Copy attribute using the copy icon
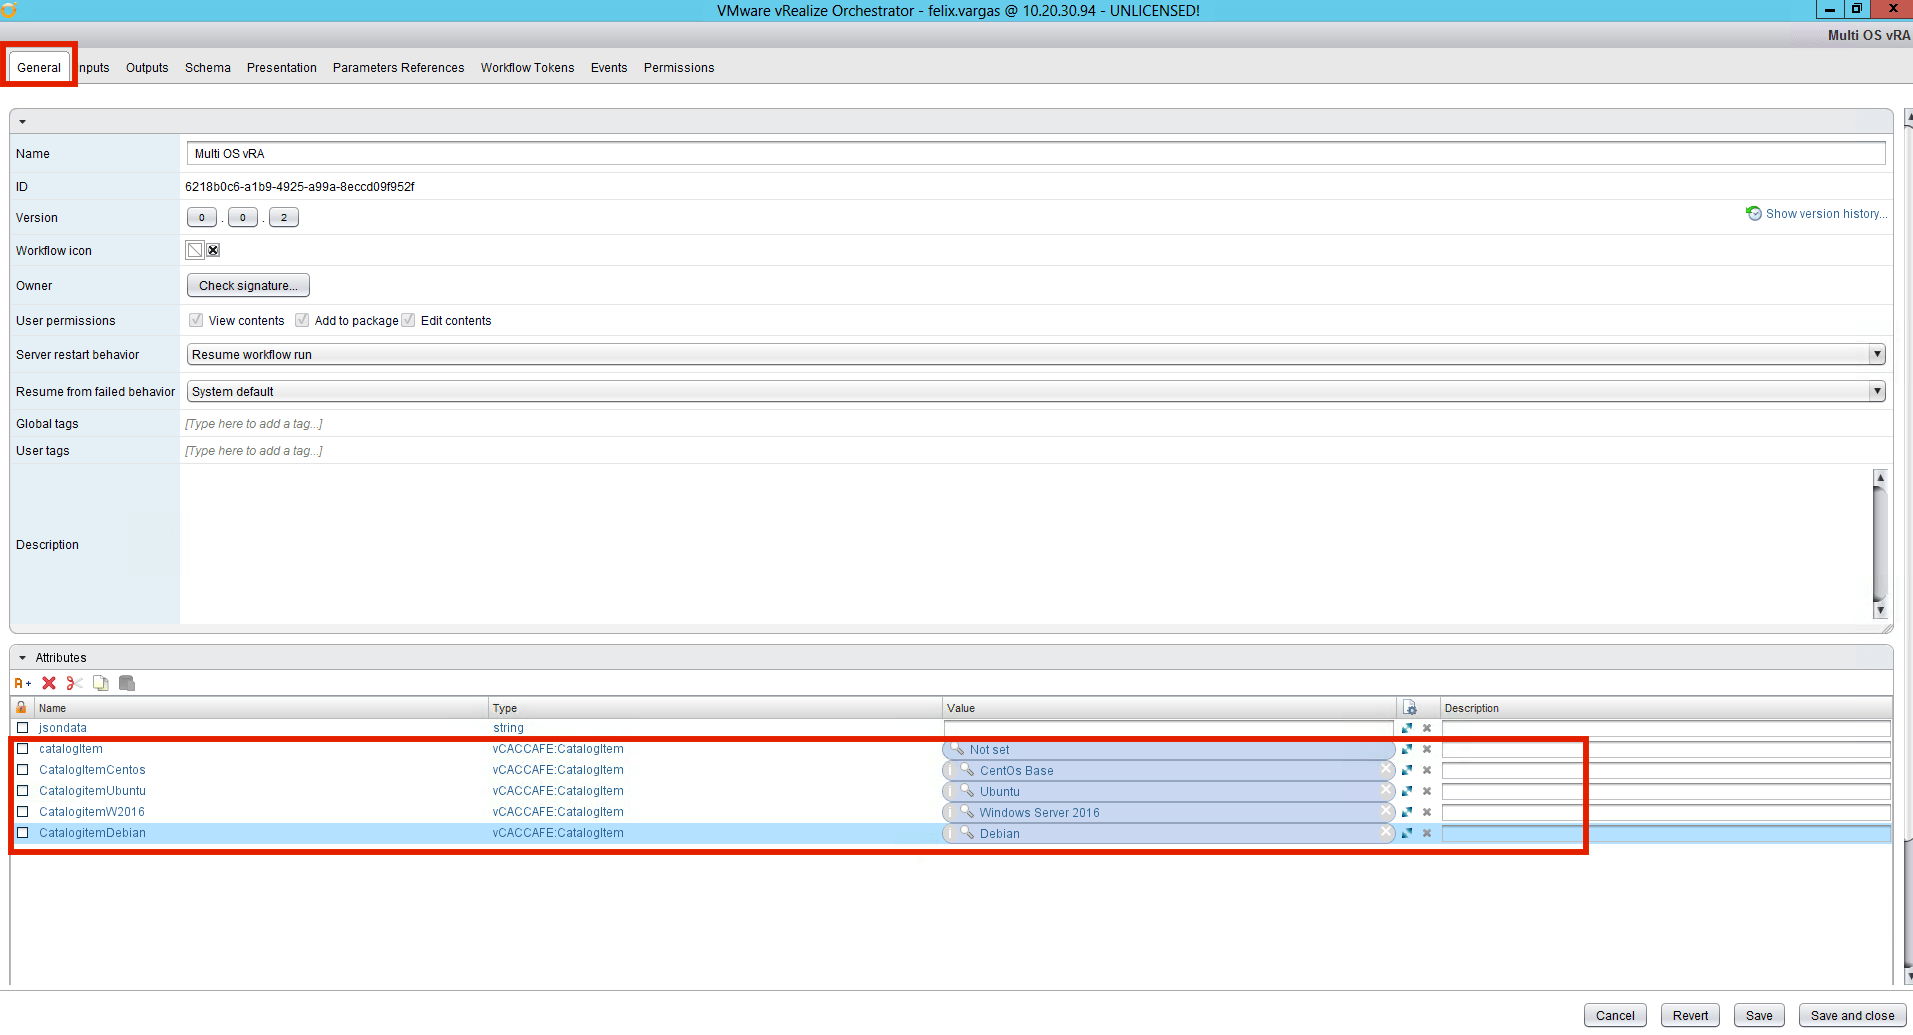This screenshot has height=1035, width=1913. coord(100,683)
